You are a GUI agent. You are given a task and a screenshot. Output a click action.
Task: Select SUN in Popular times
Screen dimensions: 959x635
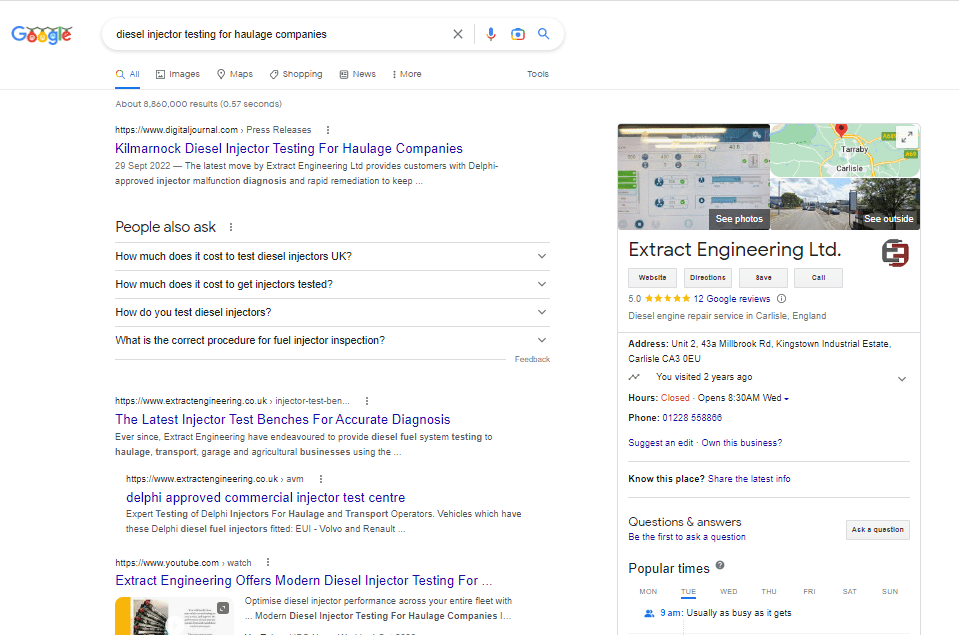(890, 592)
